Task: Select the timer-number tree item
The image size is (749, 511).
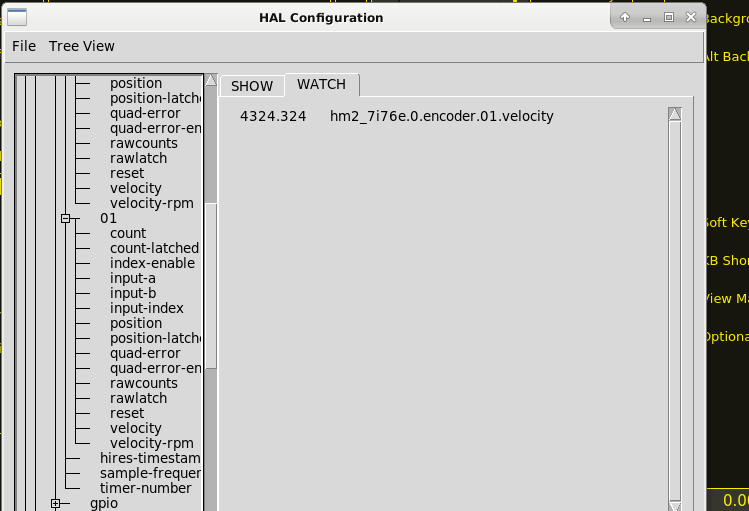Action: click(145, 488)
